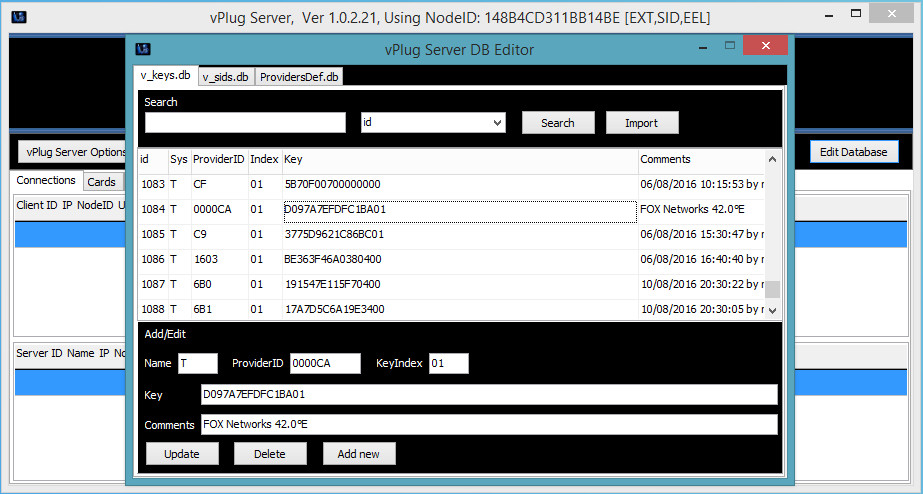
Task: Sort table by ProviderID column header
Action: click(218, 160)
